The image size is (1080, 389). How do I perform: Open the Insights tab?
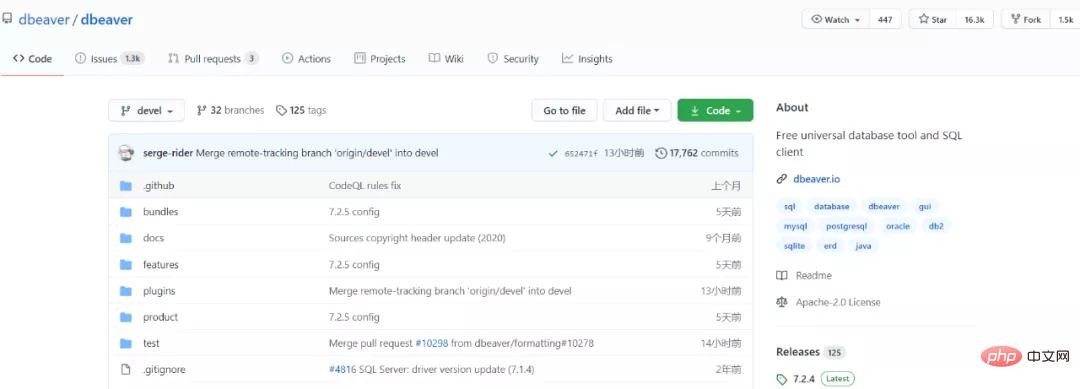point(587,59)
